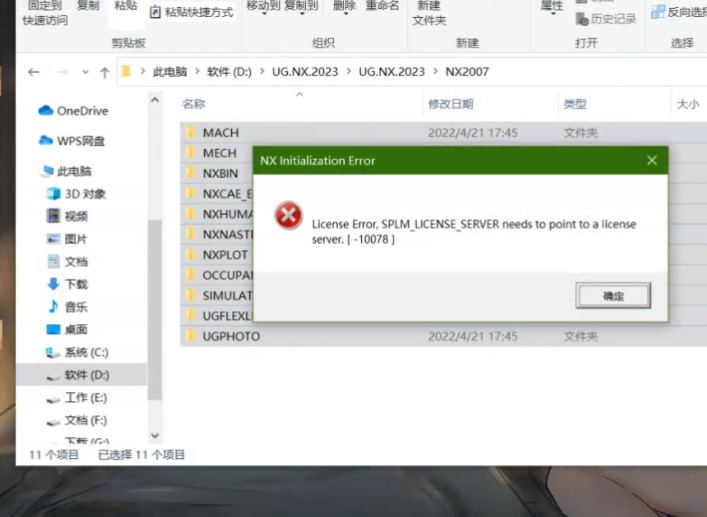Click the 视频 film icon

(x=53, y=216)
